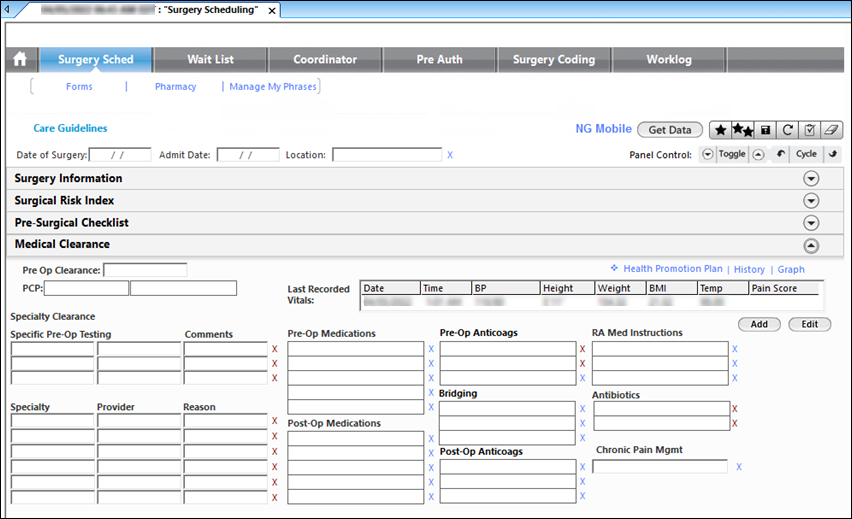Switch to the Surgery Coding tab
Screen dimensions: 852x519
[554, 59]
